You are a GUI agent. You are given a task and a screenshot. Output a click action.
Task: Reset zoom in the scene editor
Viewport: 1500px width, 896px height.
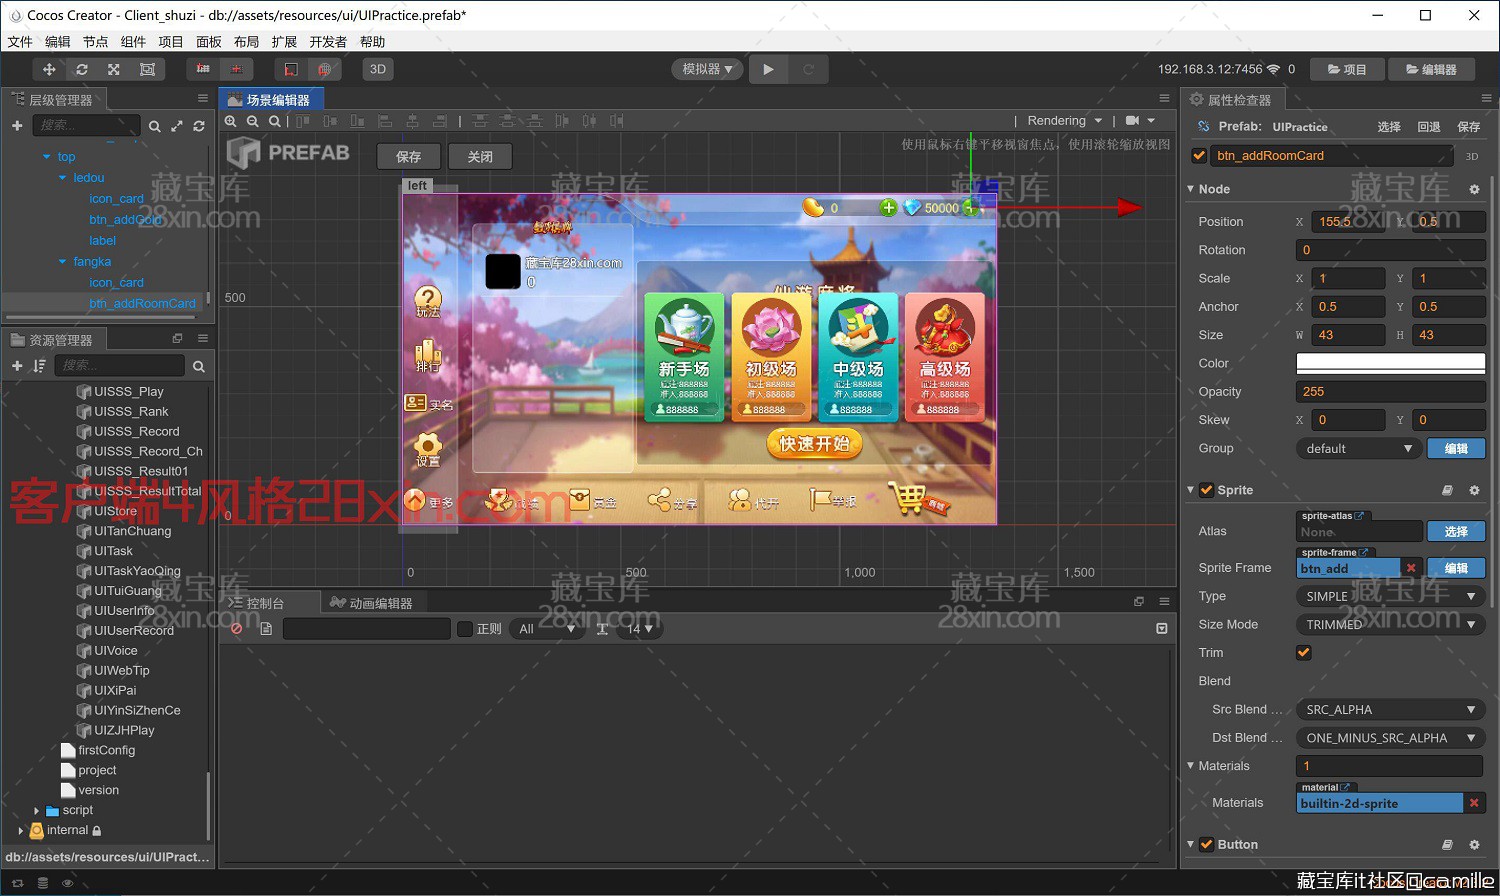(274, 121)
